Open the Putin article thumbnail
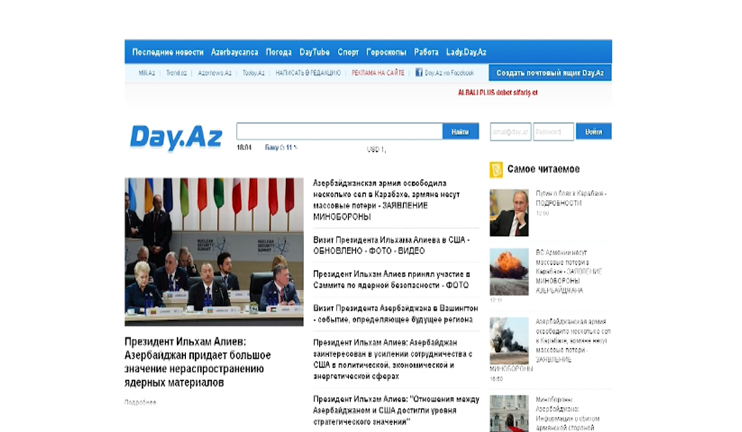This screenshot has width=742, height=432. (x=508, y=213)
